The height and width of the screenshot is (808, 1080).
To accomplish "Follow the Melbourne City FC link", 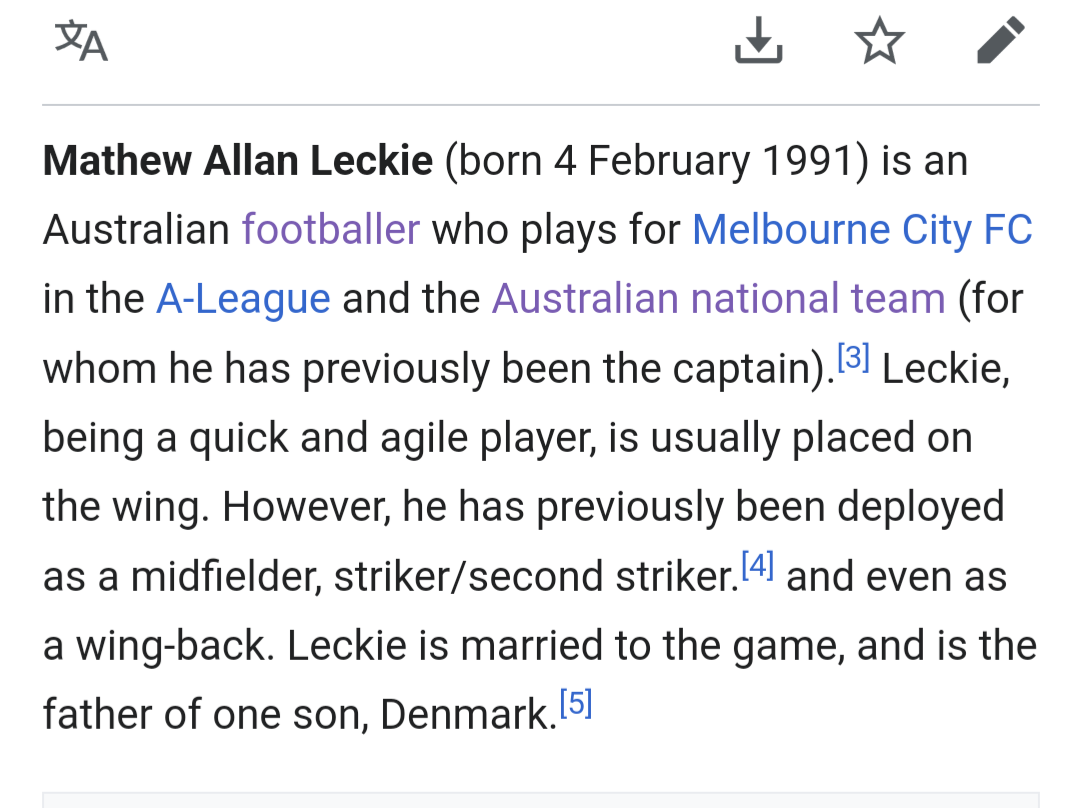I will point(862,229).
